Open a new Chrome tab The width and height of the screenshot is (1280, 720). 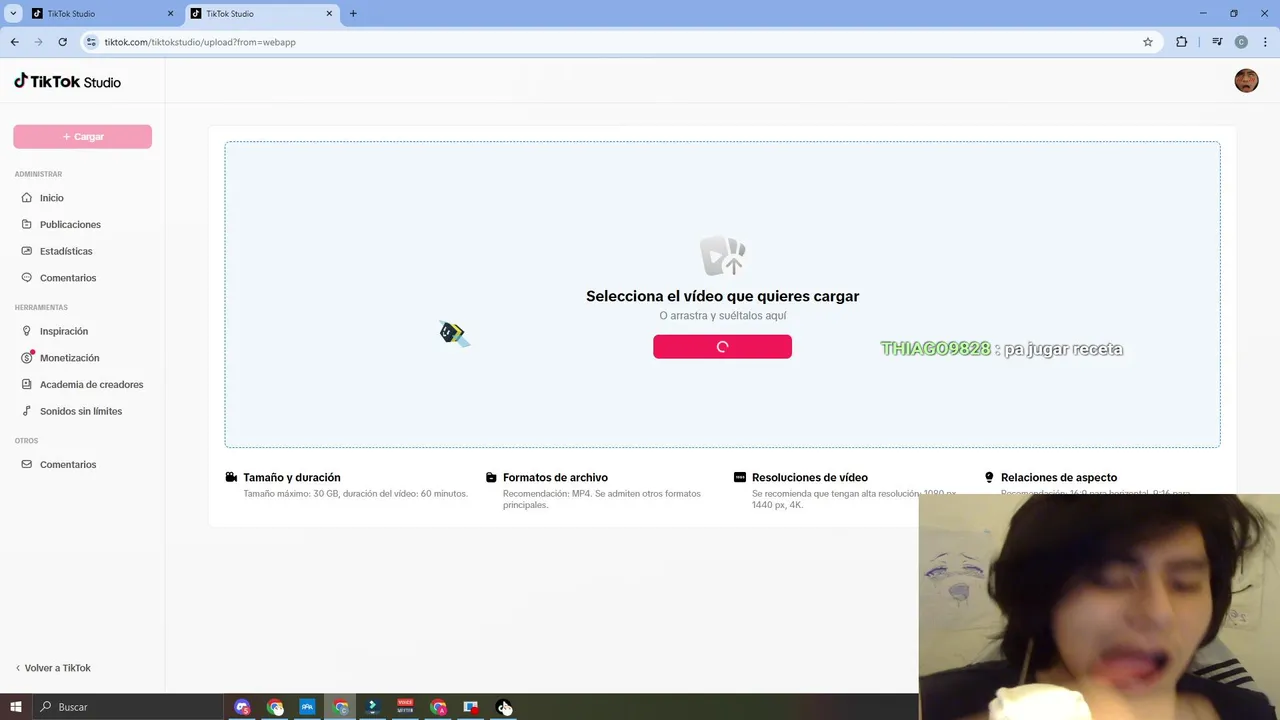353,14
